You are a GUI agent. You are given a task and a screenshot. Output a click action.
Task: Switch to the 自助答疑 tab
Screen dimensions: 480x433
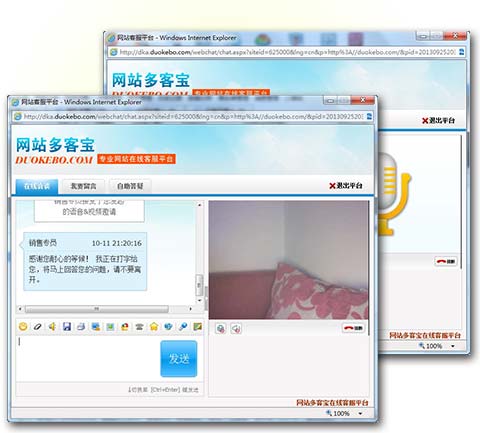pyautogui.click(x=130, y=186)
